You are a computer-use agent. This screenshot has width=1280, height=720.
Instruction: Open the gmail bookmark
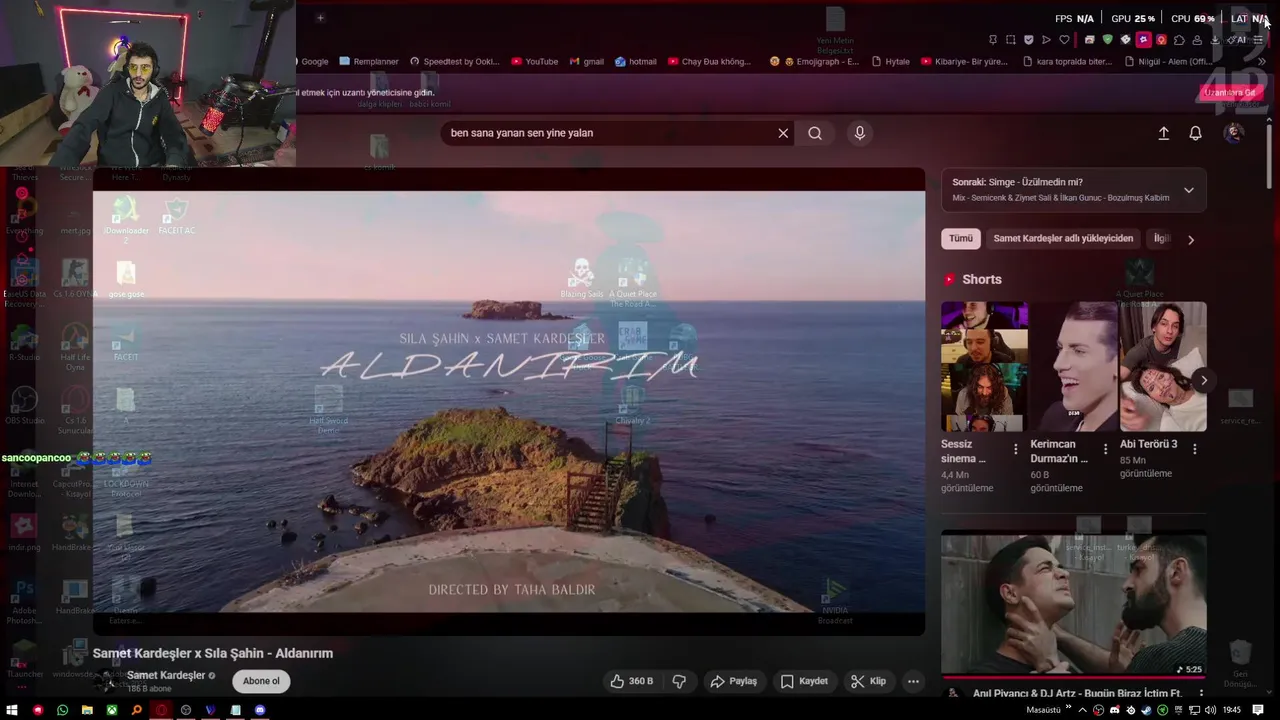coord(586,61)
